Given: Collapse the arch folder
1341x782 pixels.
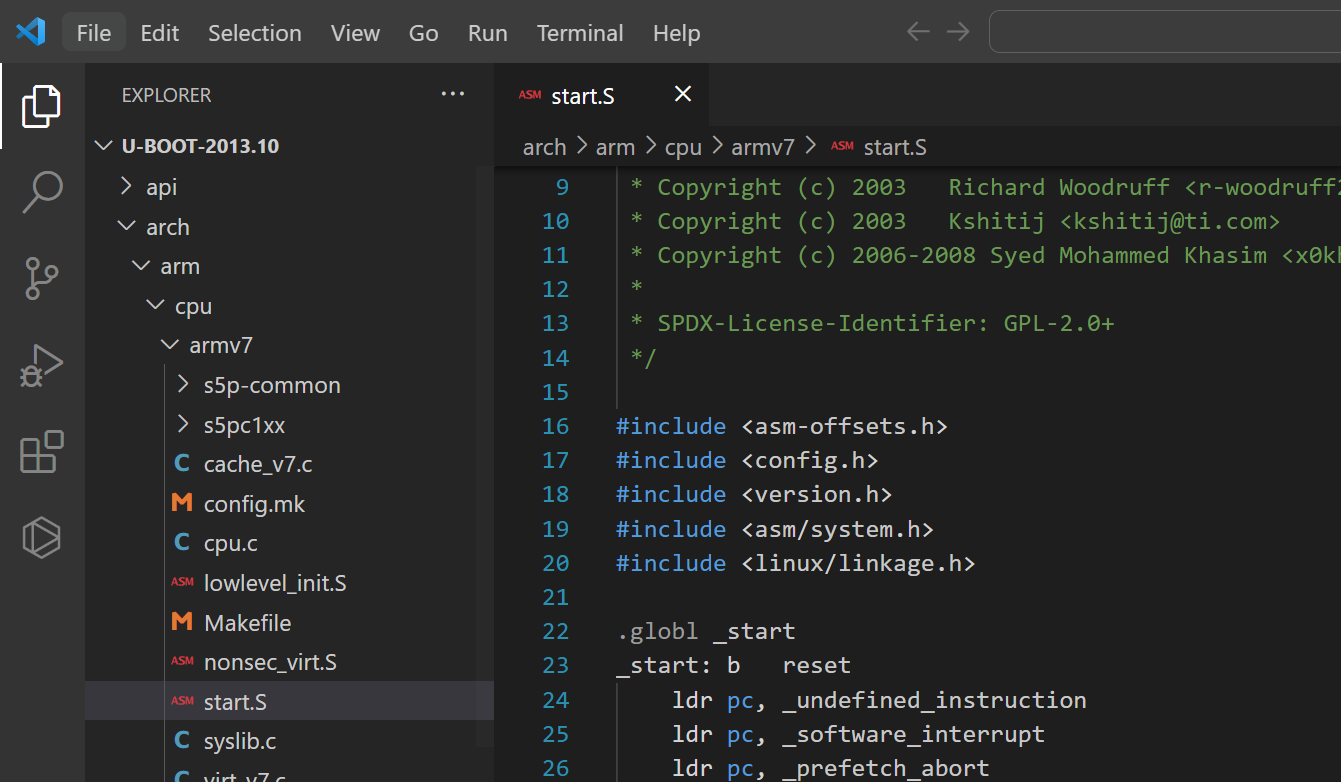Looking at the screenshot, I should click(x=126, y=226).
